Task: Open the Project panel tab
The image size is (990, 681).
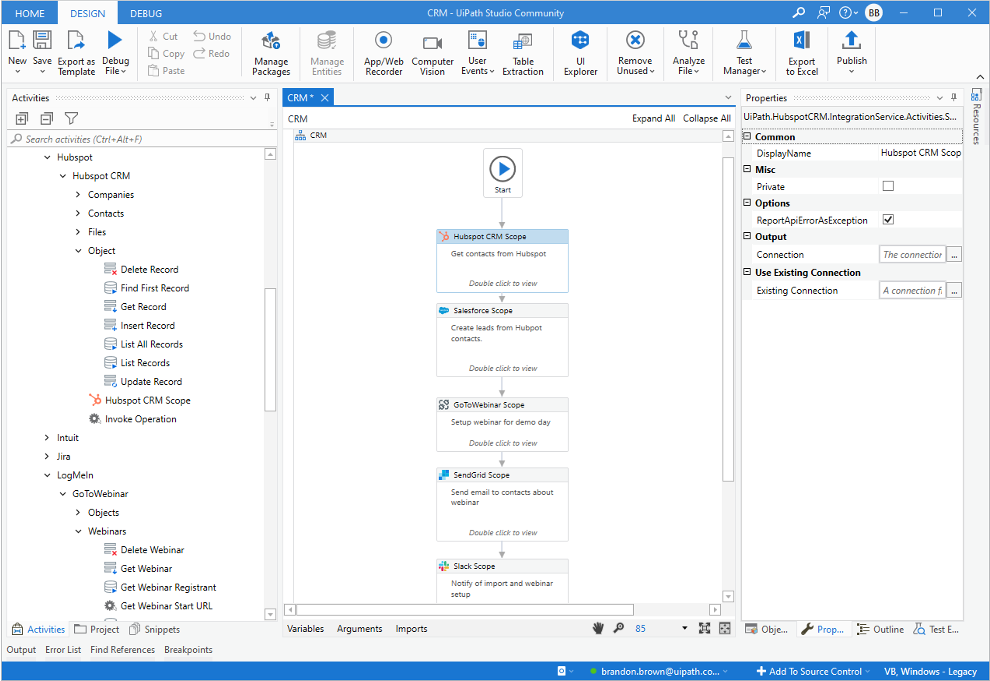Action: point(97,629)
